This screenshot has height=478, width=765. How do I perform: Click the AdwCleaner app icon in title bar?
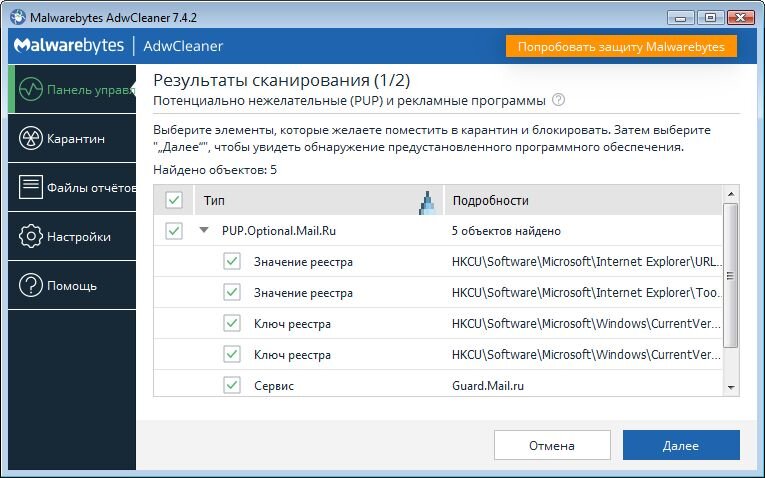pyautogui.click(x=18, y=18)
